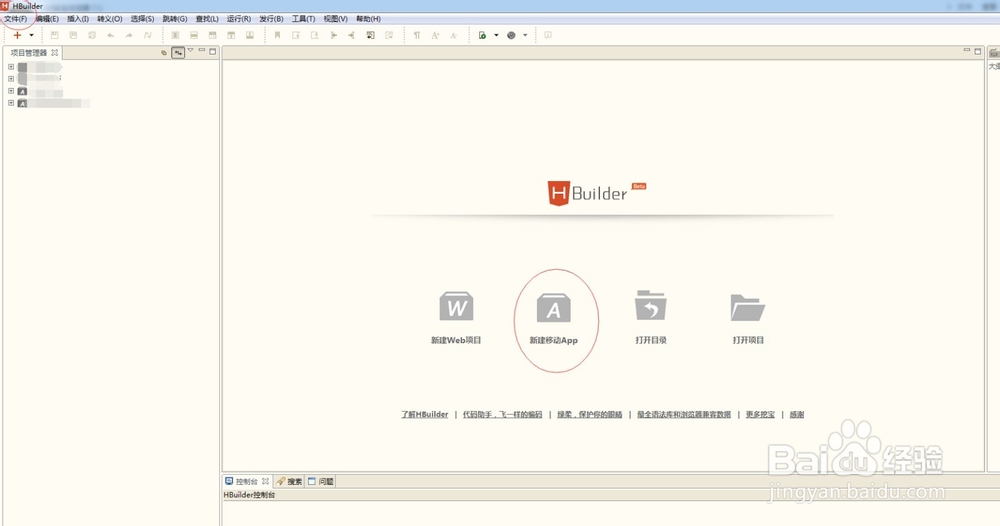Click the bookmark flag toolbar icon
This screenshot has width=1000, height=526.
[277, 35]
